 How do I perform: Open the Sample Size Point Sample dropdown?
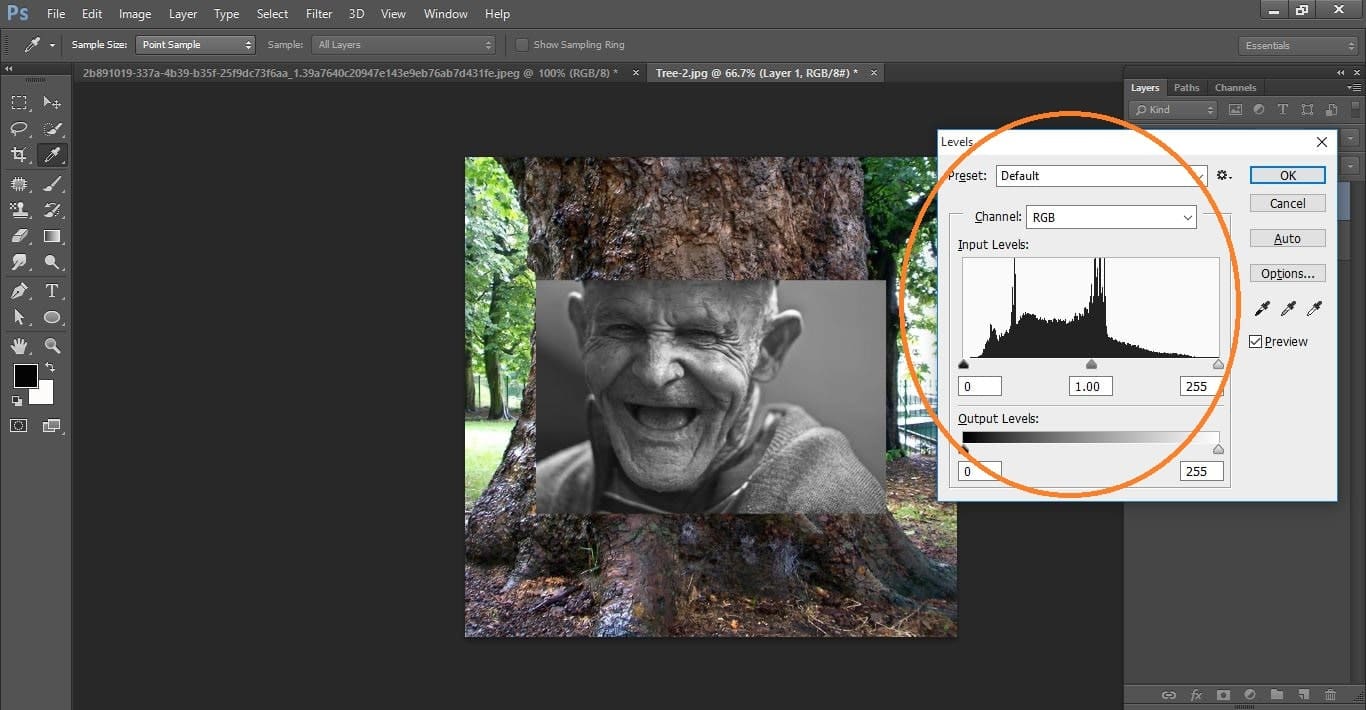195,44
